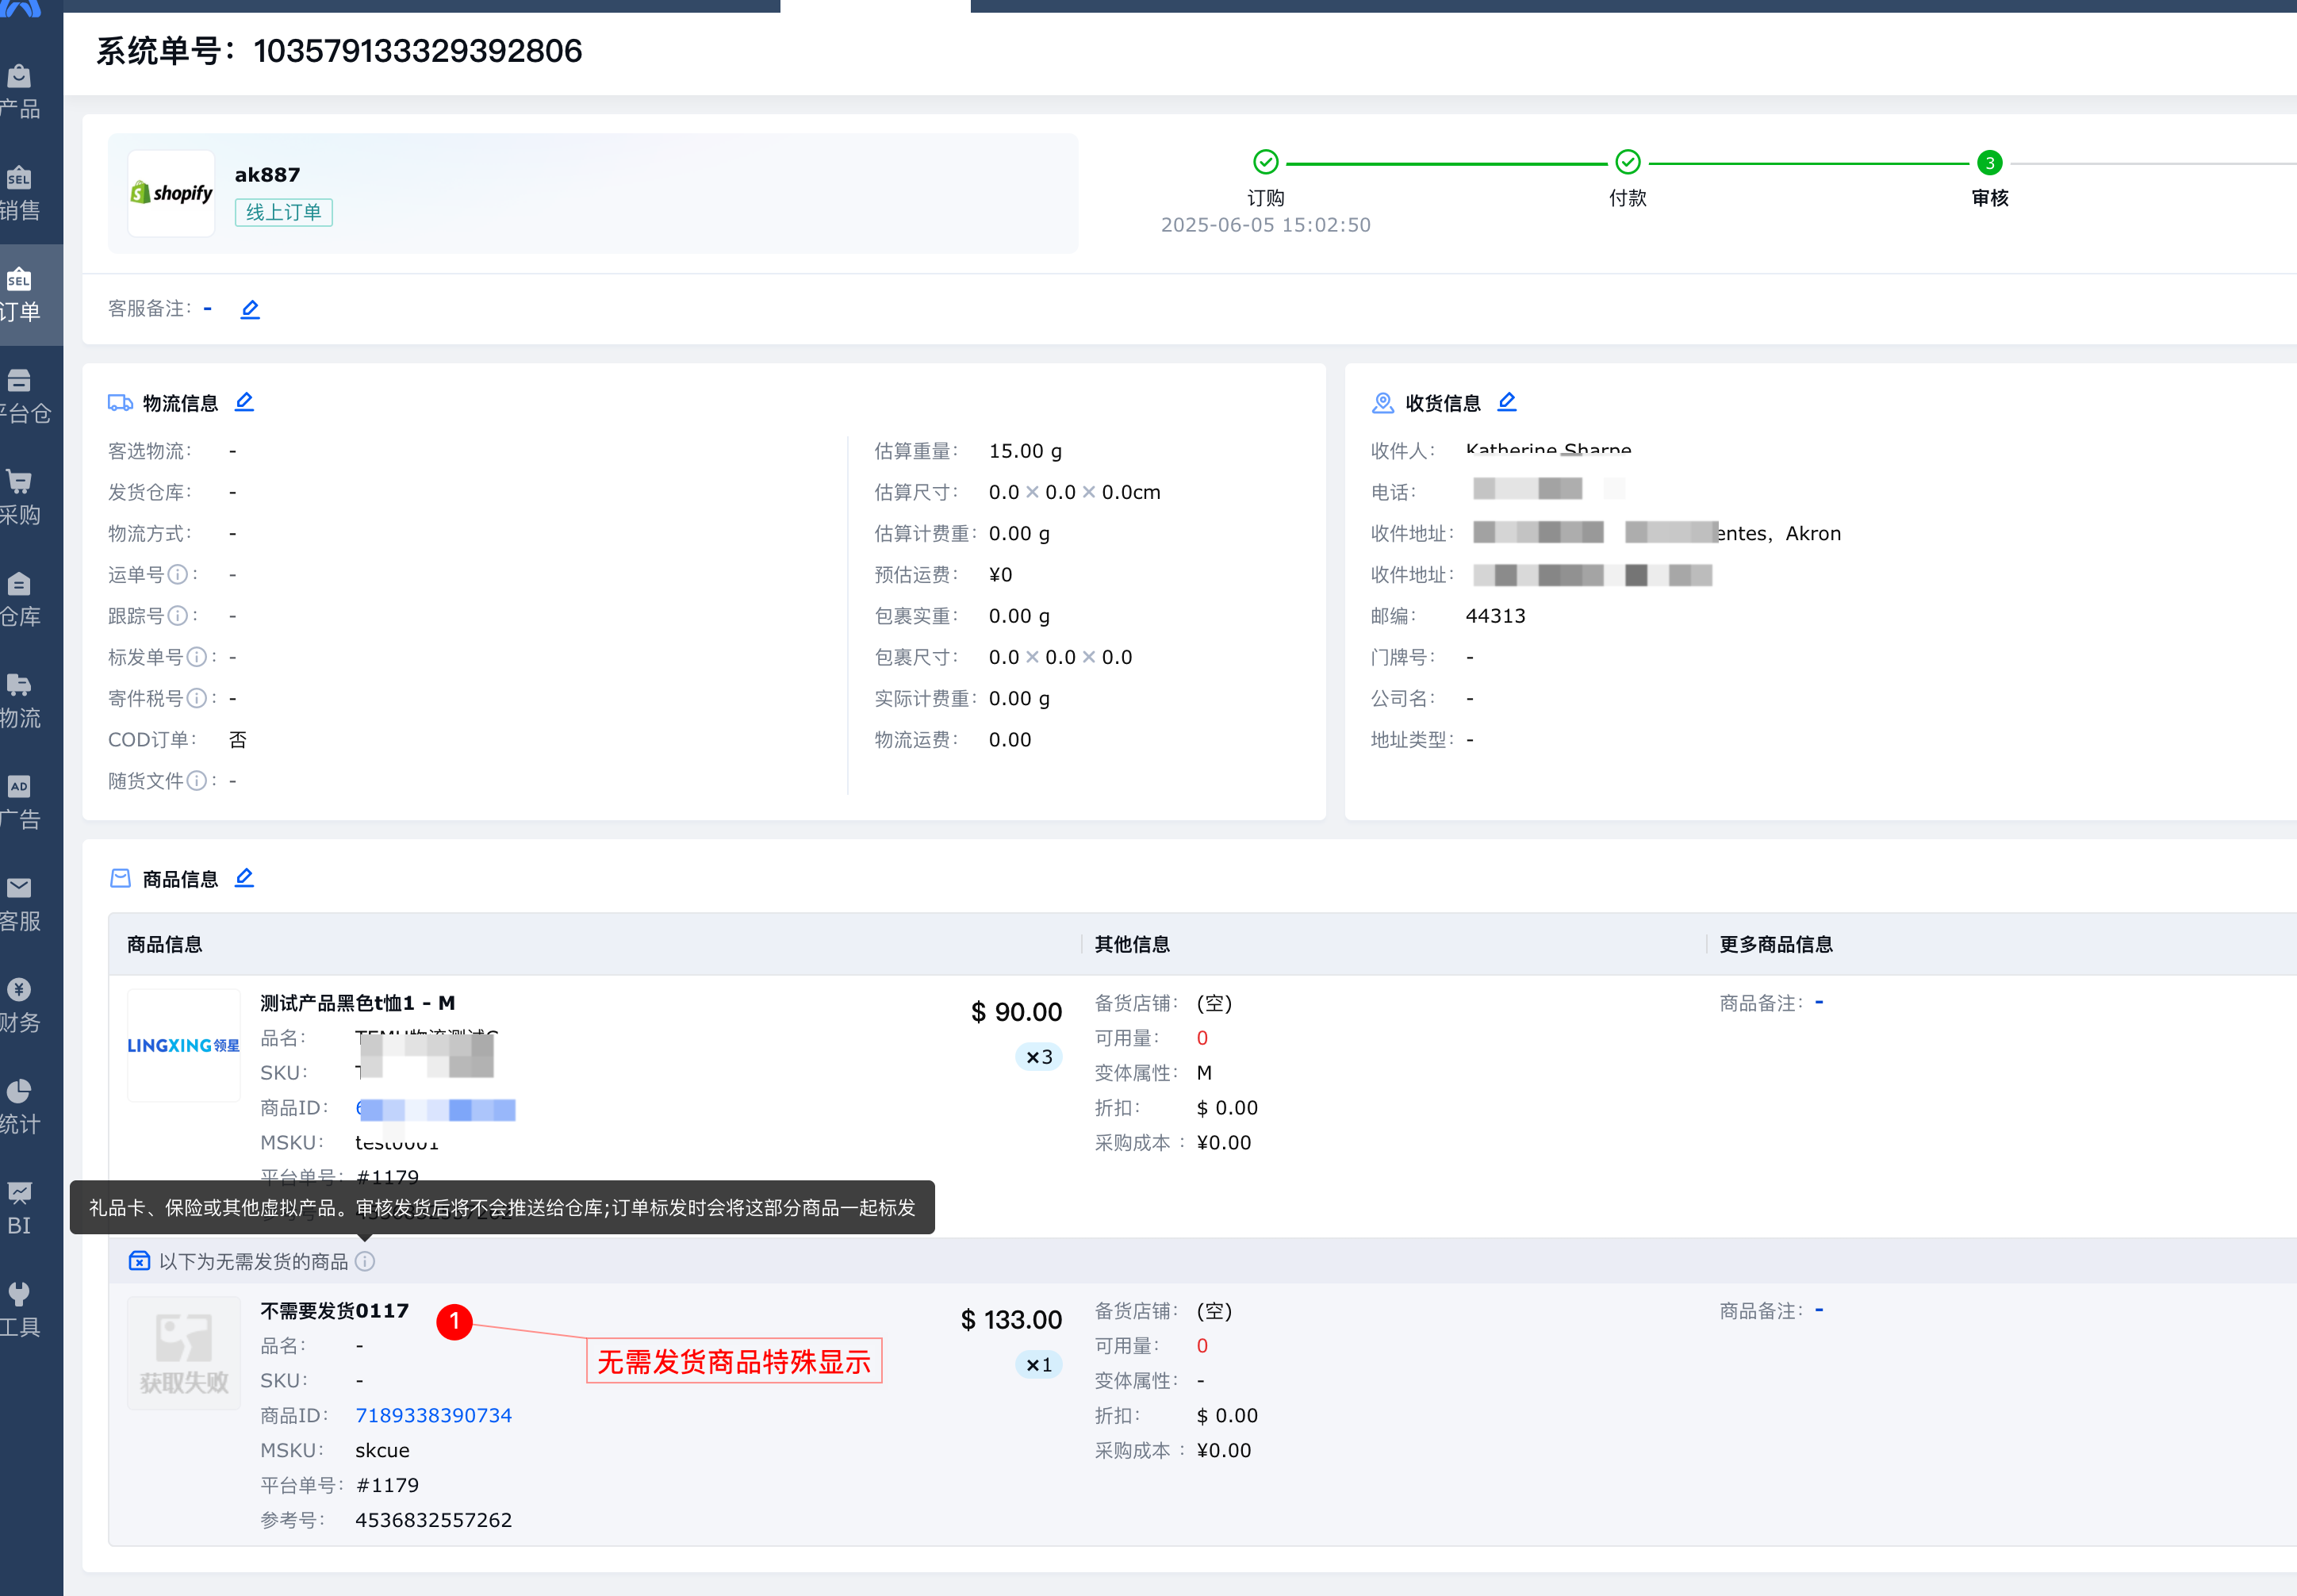Click the order date 2025-06-05 15:02:50
2297x1596 pixels.
[x=1266, y=225]
